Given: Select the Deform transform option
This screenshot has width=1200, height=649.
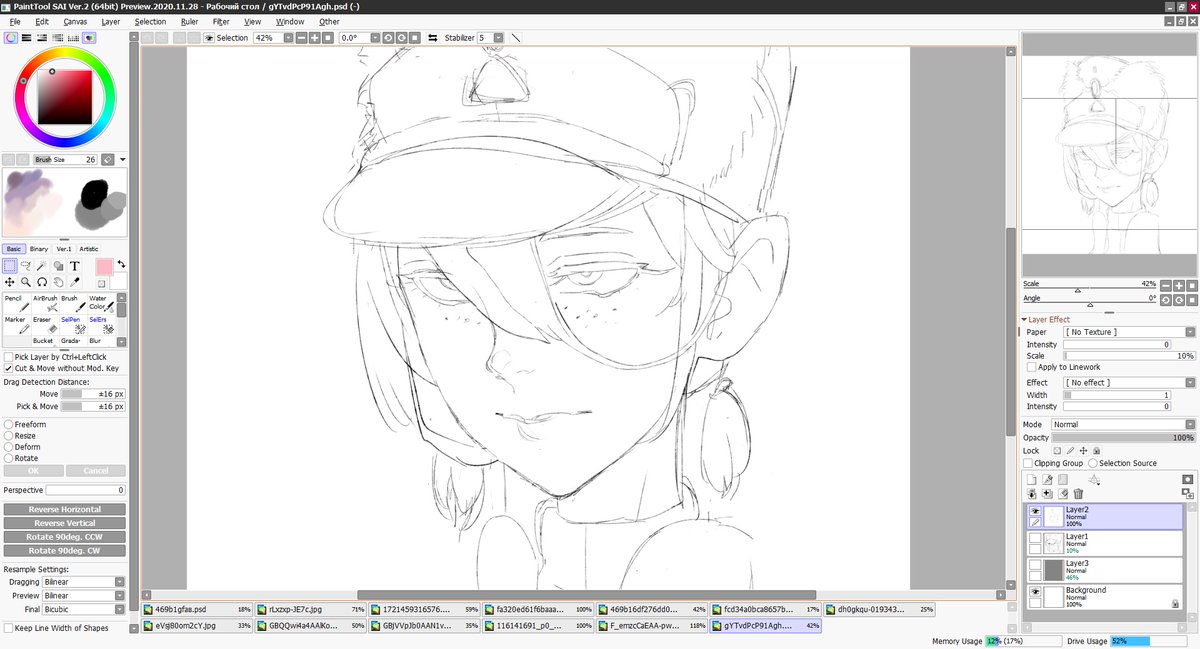Looking at the screenshot, I should click(9, 447).
